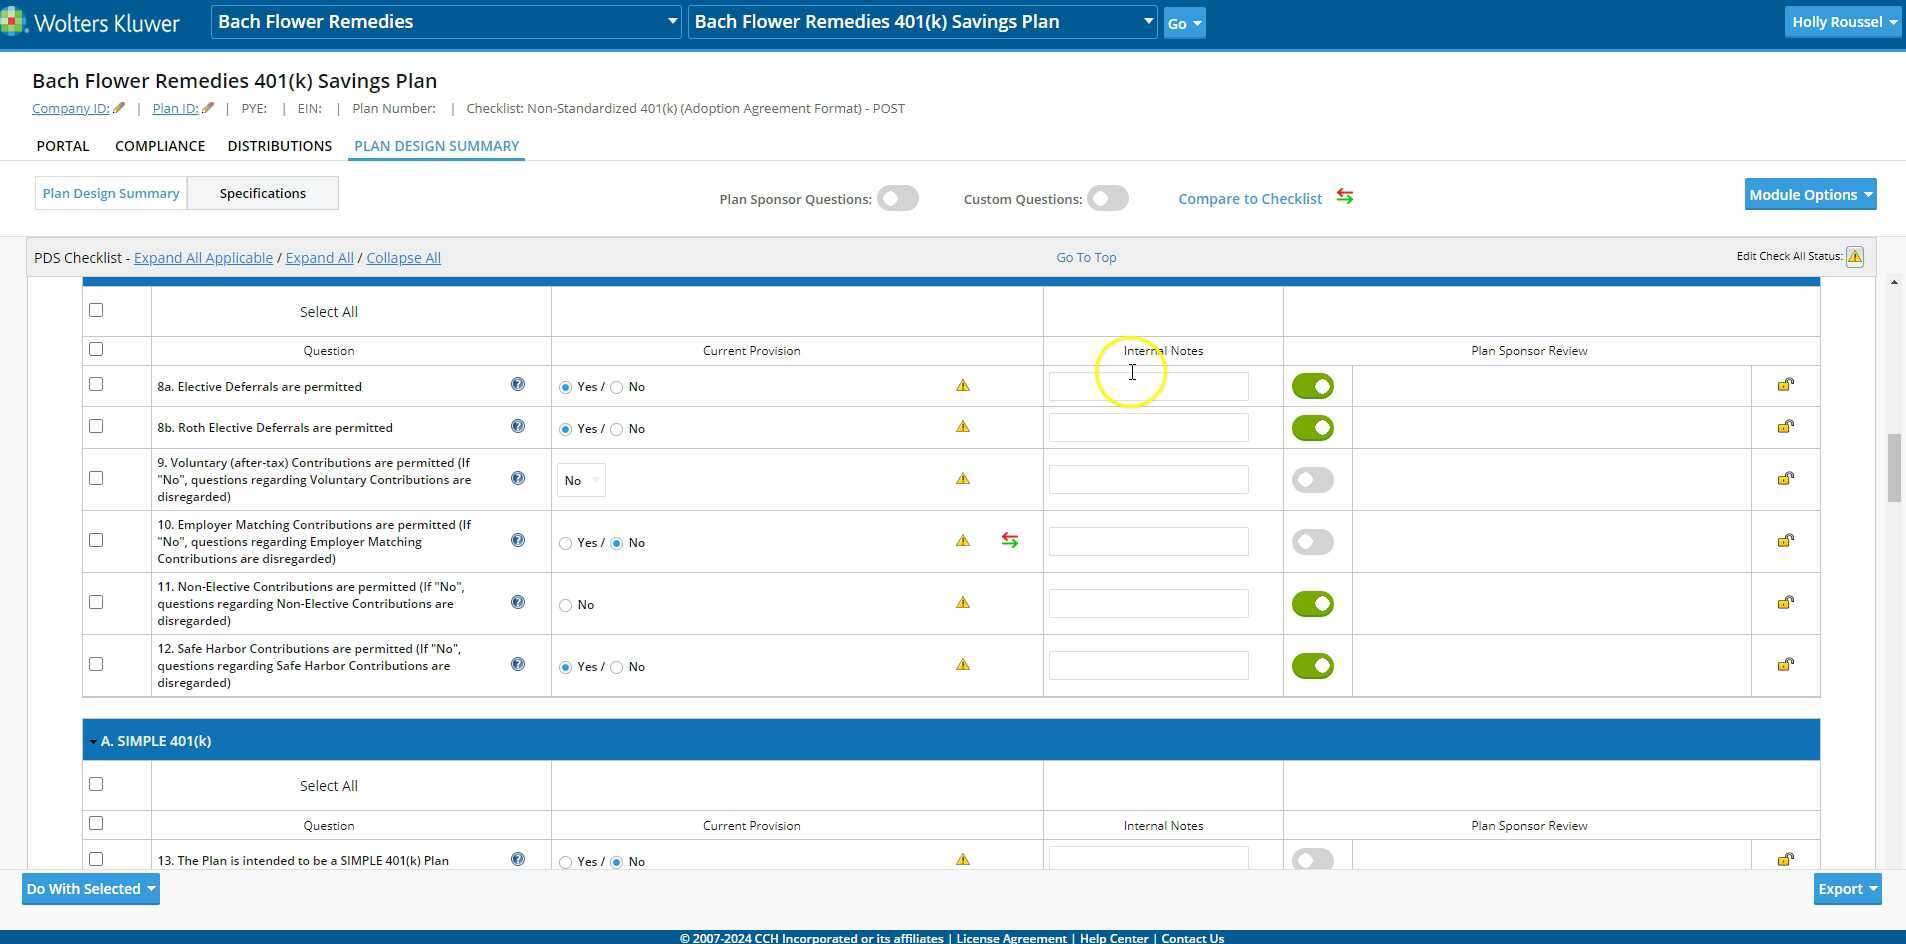This screenshot has width=1906, height=944.
Task: Click lock icon on Safe Harbor Contributions row
Action: [1785, 665]
